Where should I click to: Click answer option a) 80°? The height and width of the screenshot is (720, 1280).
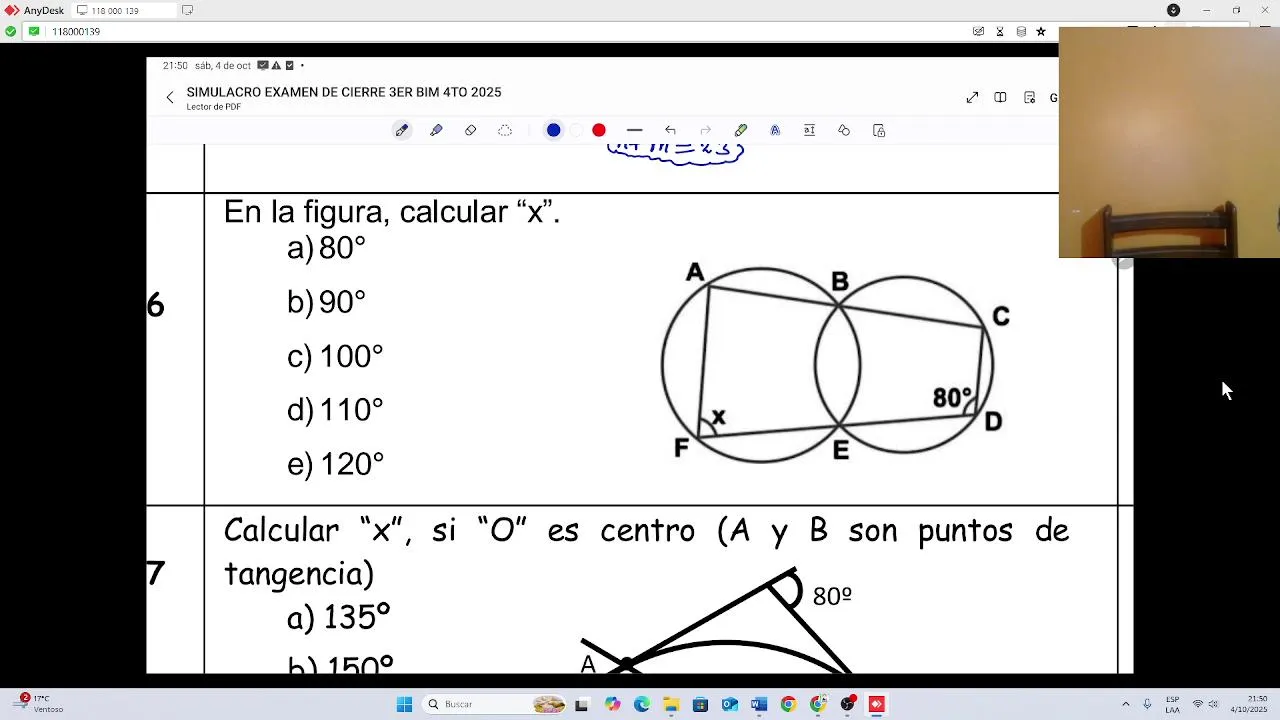pyautogui.click(x=326, y=248)
